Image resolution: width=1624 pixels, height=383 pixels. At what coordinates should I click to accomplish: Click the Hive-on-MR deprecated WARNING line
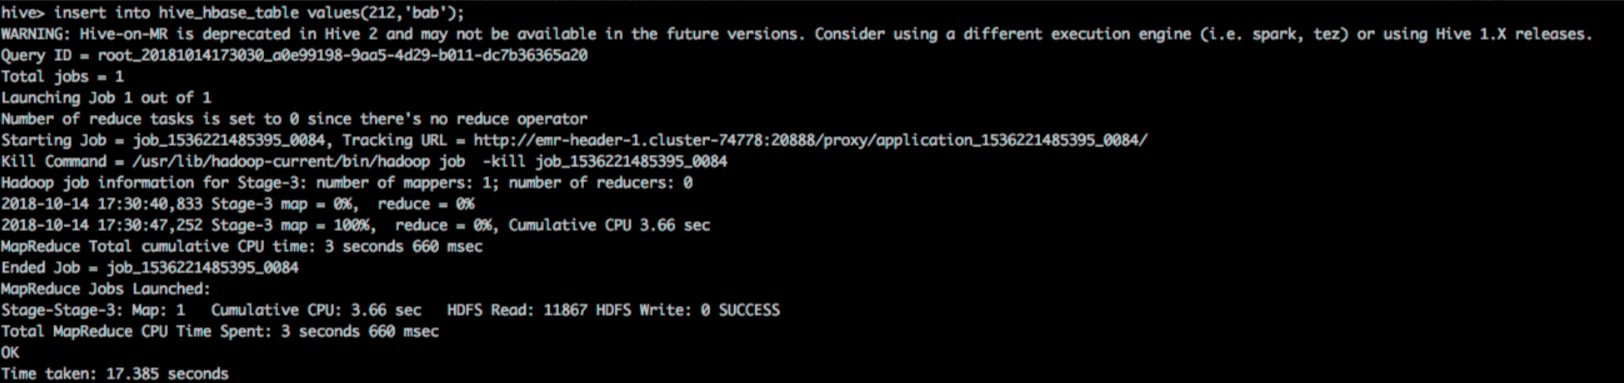point(797,34)
